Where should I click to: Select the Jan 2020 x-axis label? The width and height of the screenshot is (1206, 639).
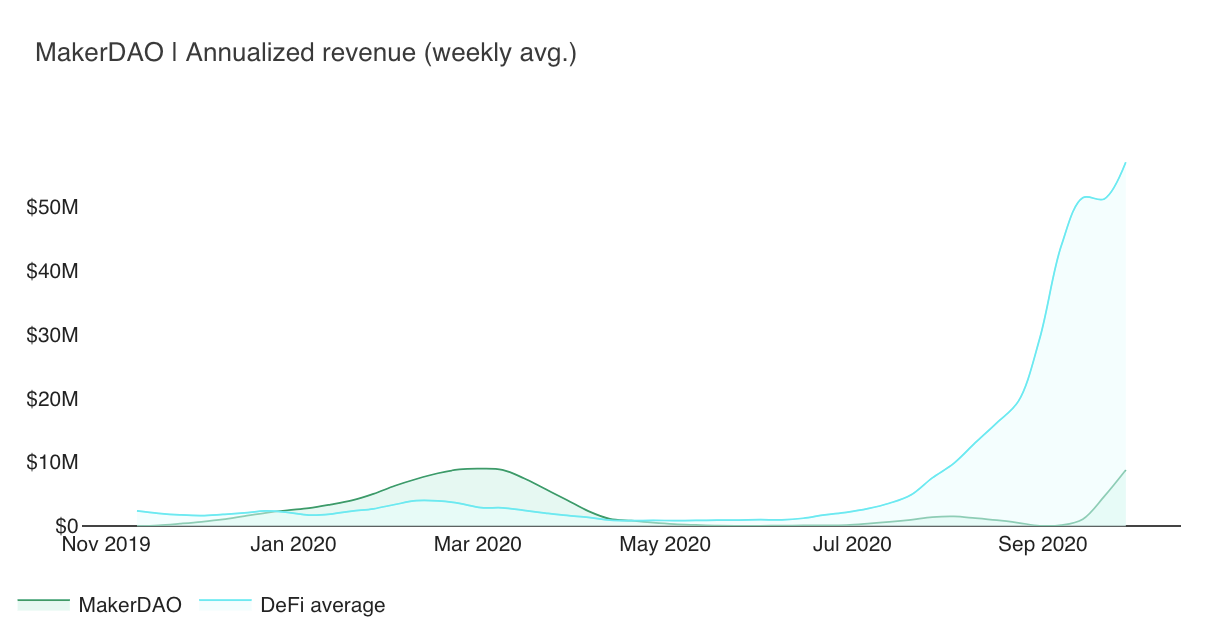(293, 545)
